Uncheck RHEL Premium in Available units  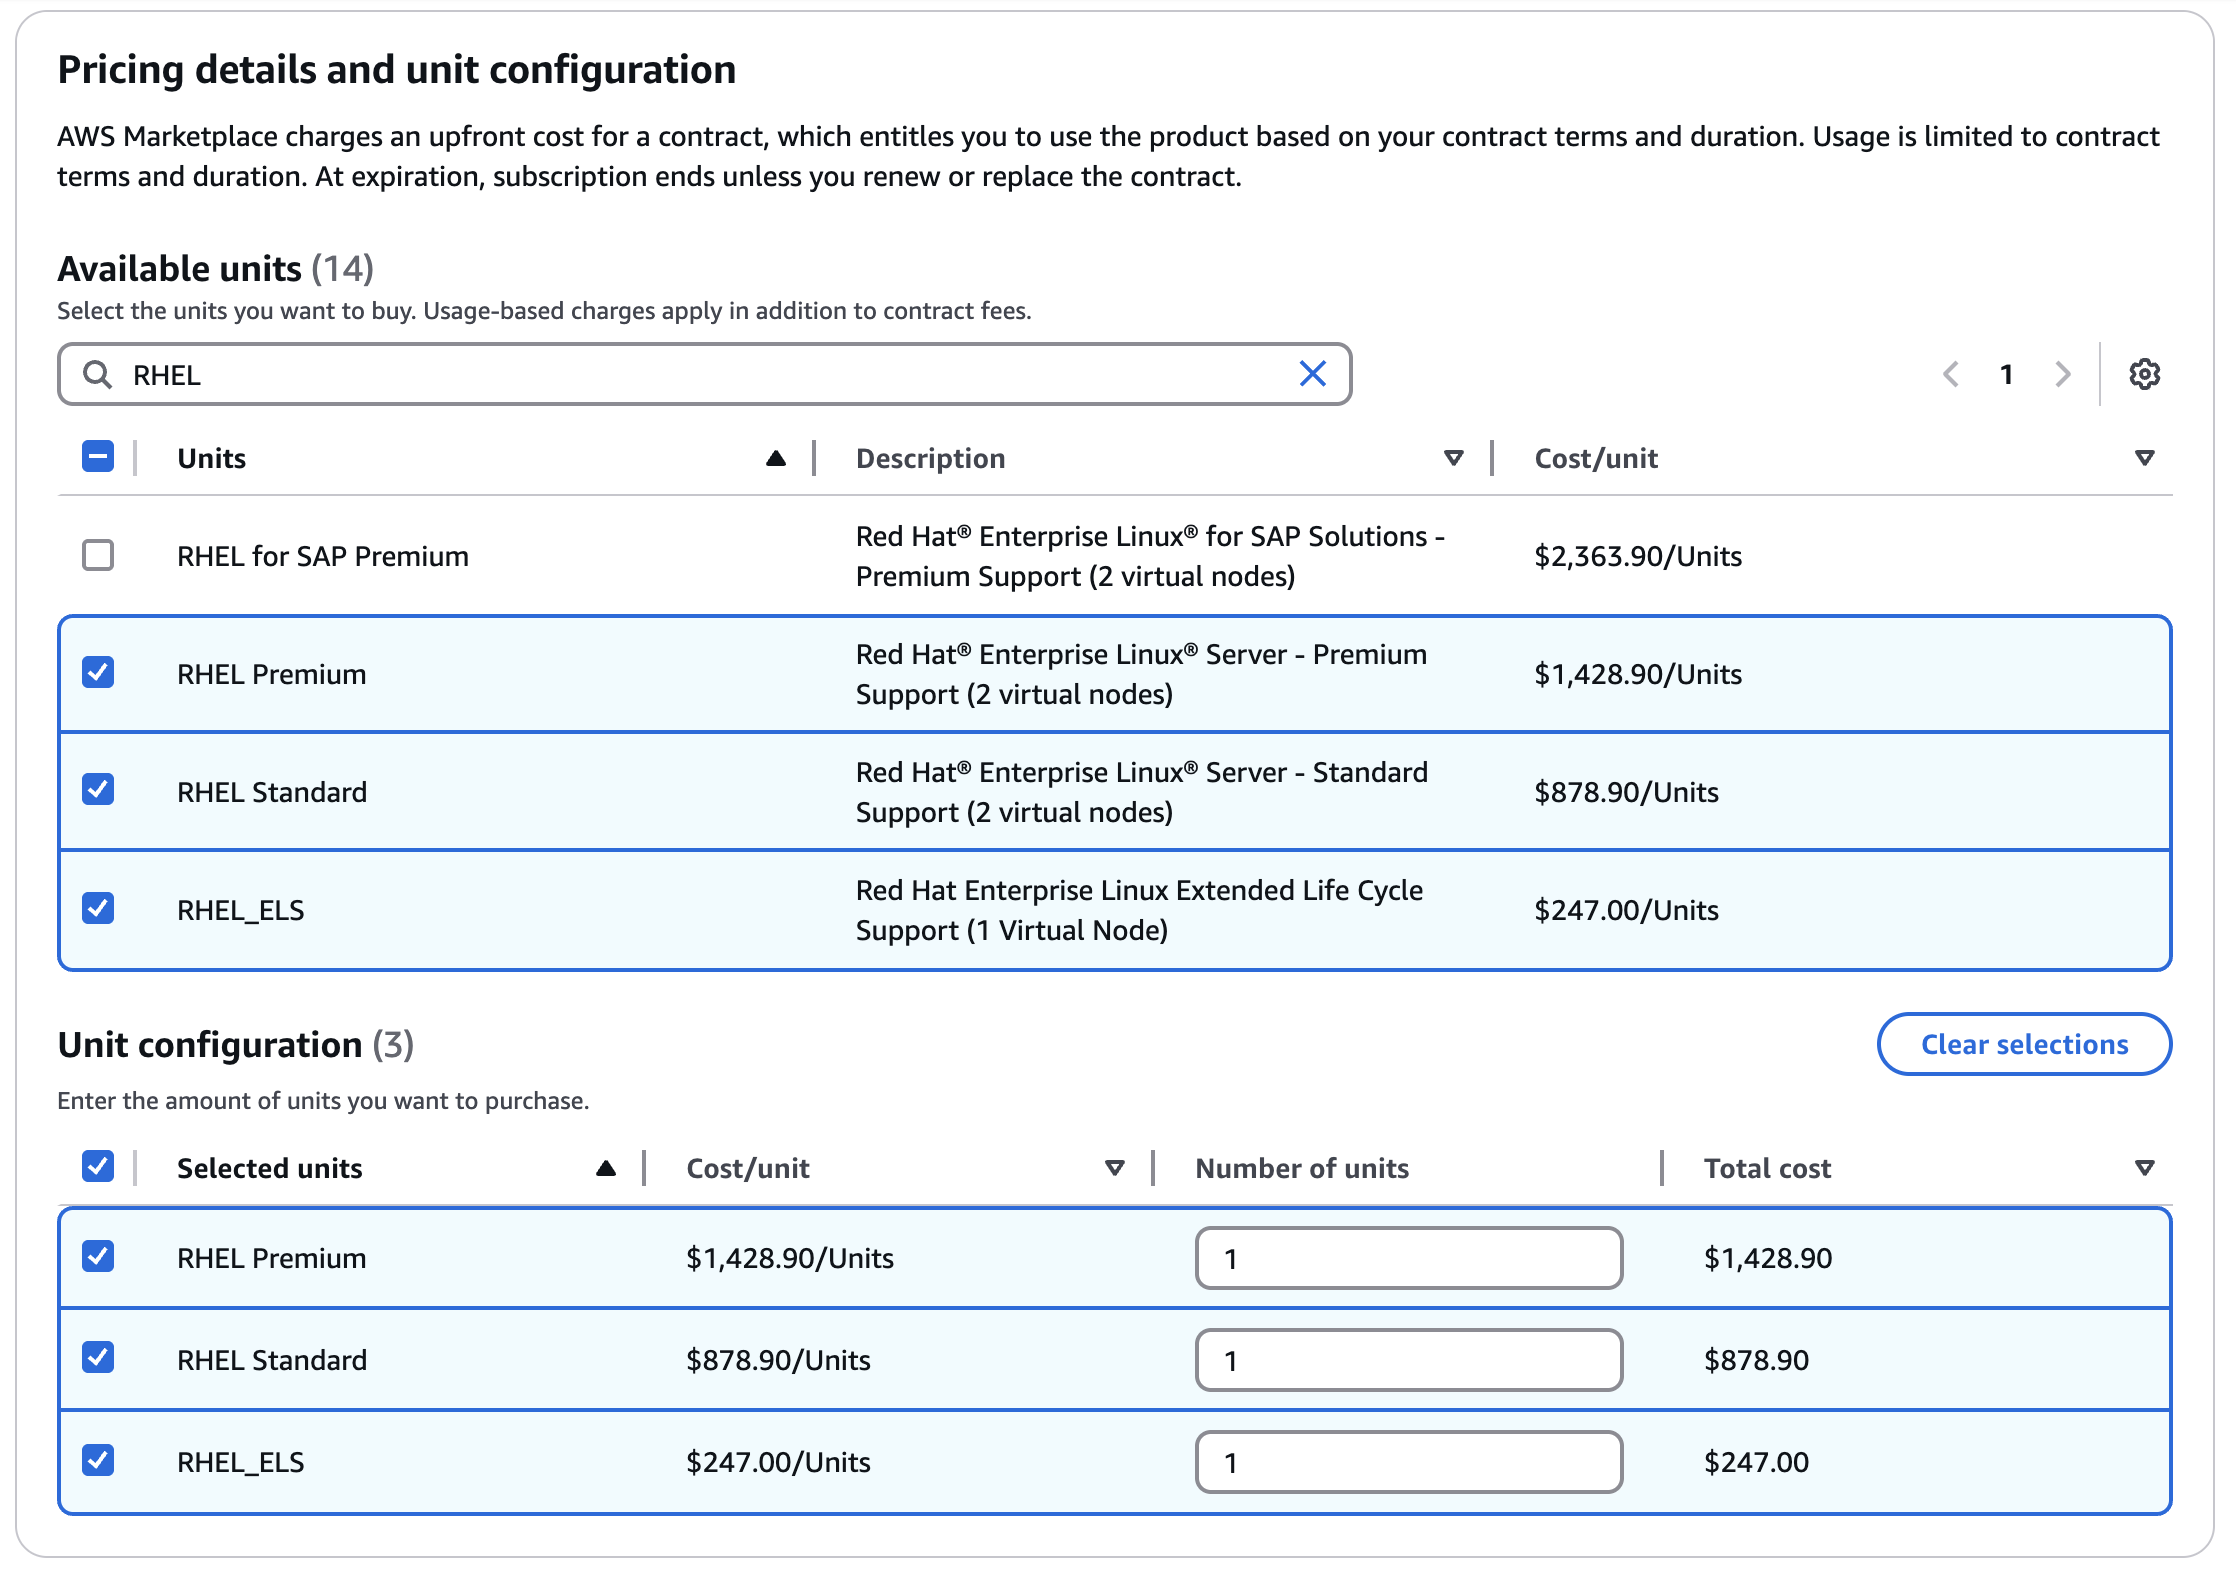pos(98,672)
